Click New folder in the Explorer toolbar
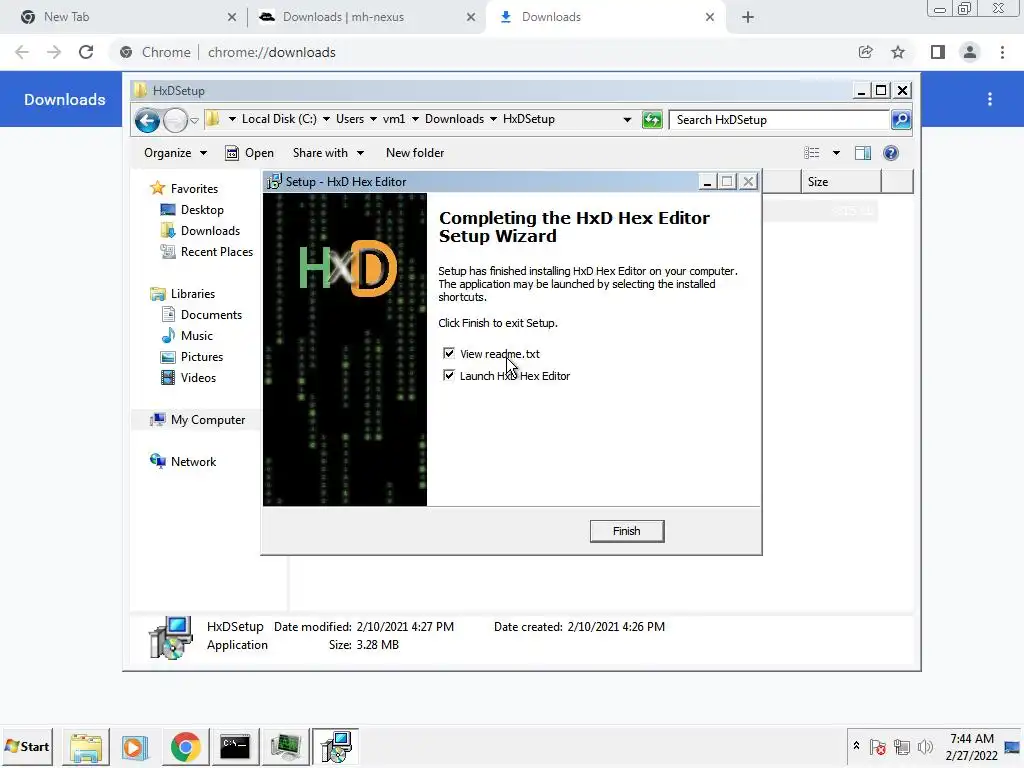Viewport: 1024px width, 768px height. (x=415, y=153)
